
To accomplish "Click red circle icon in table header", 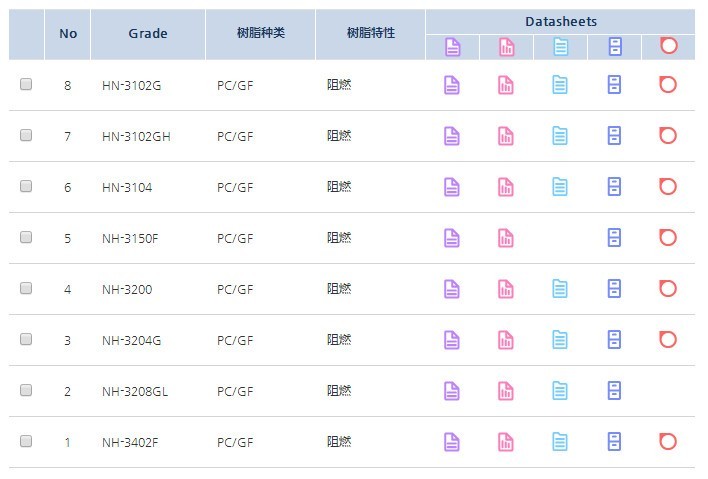I will [x=669, y=46].
